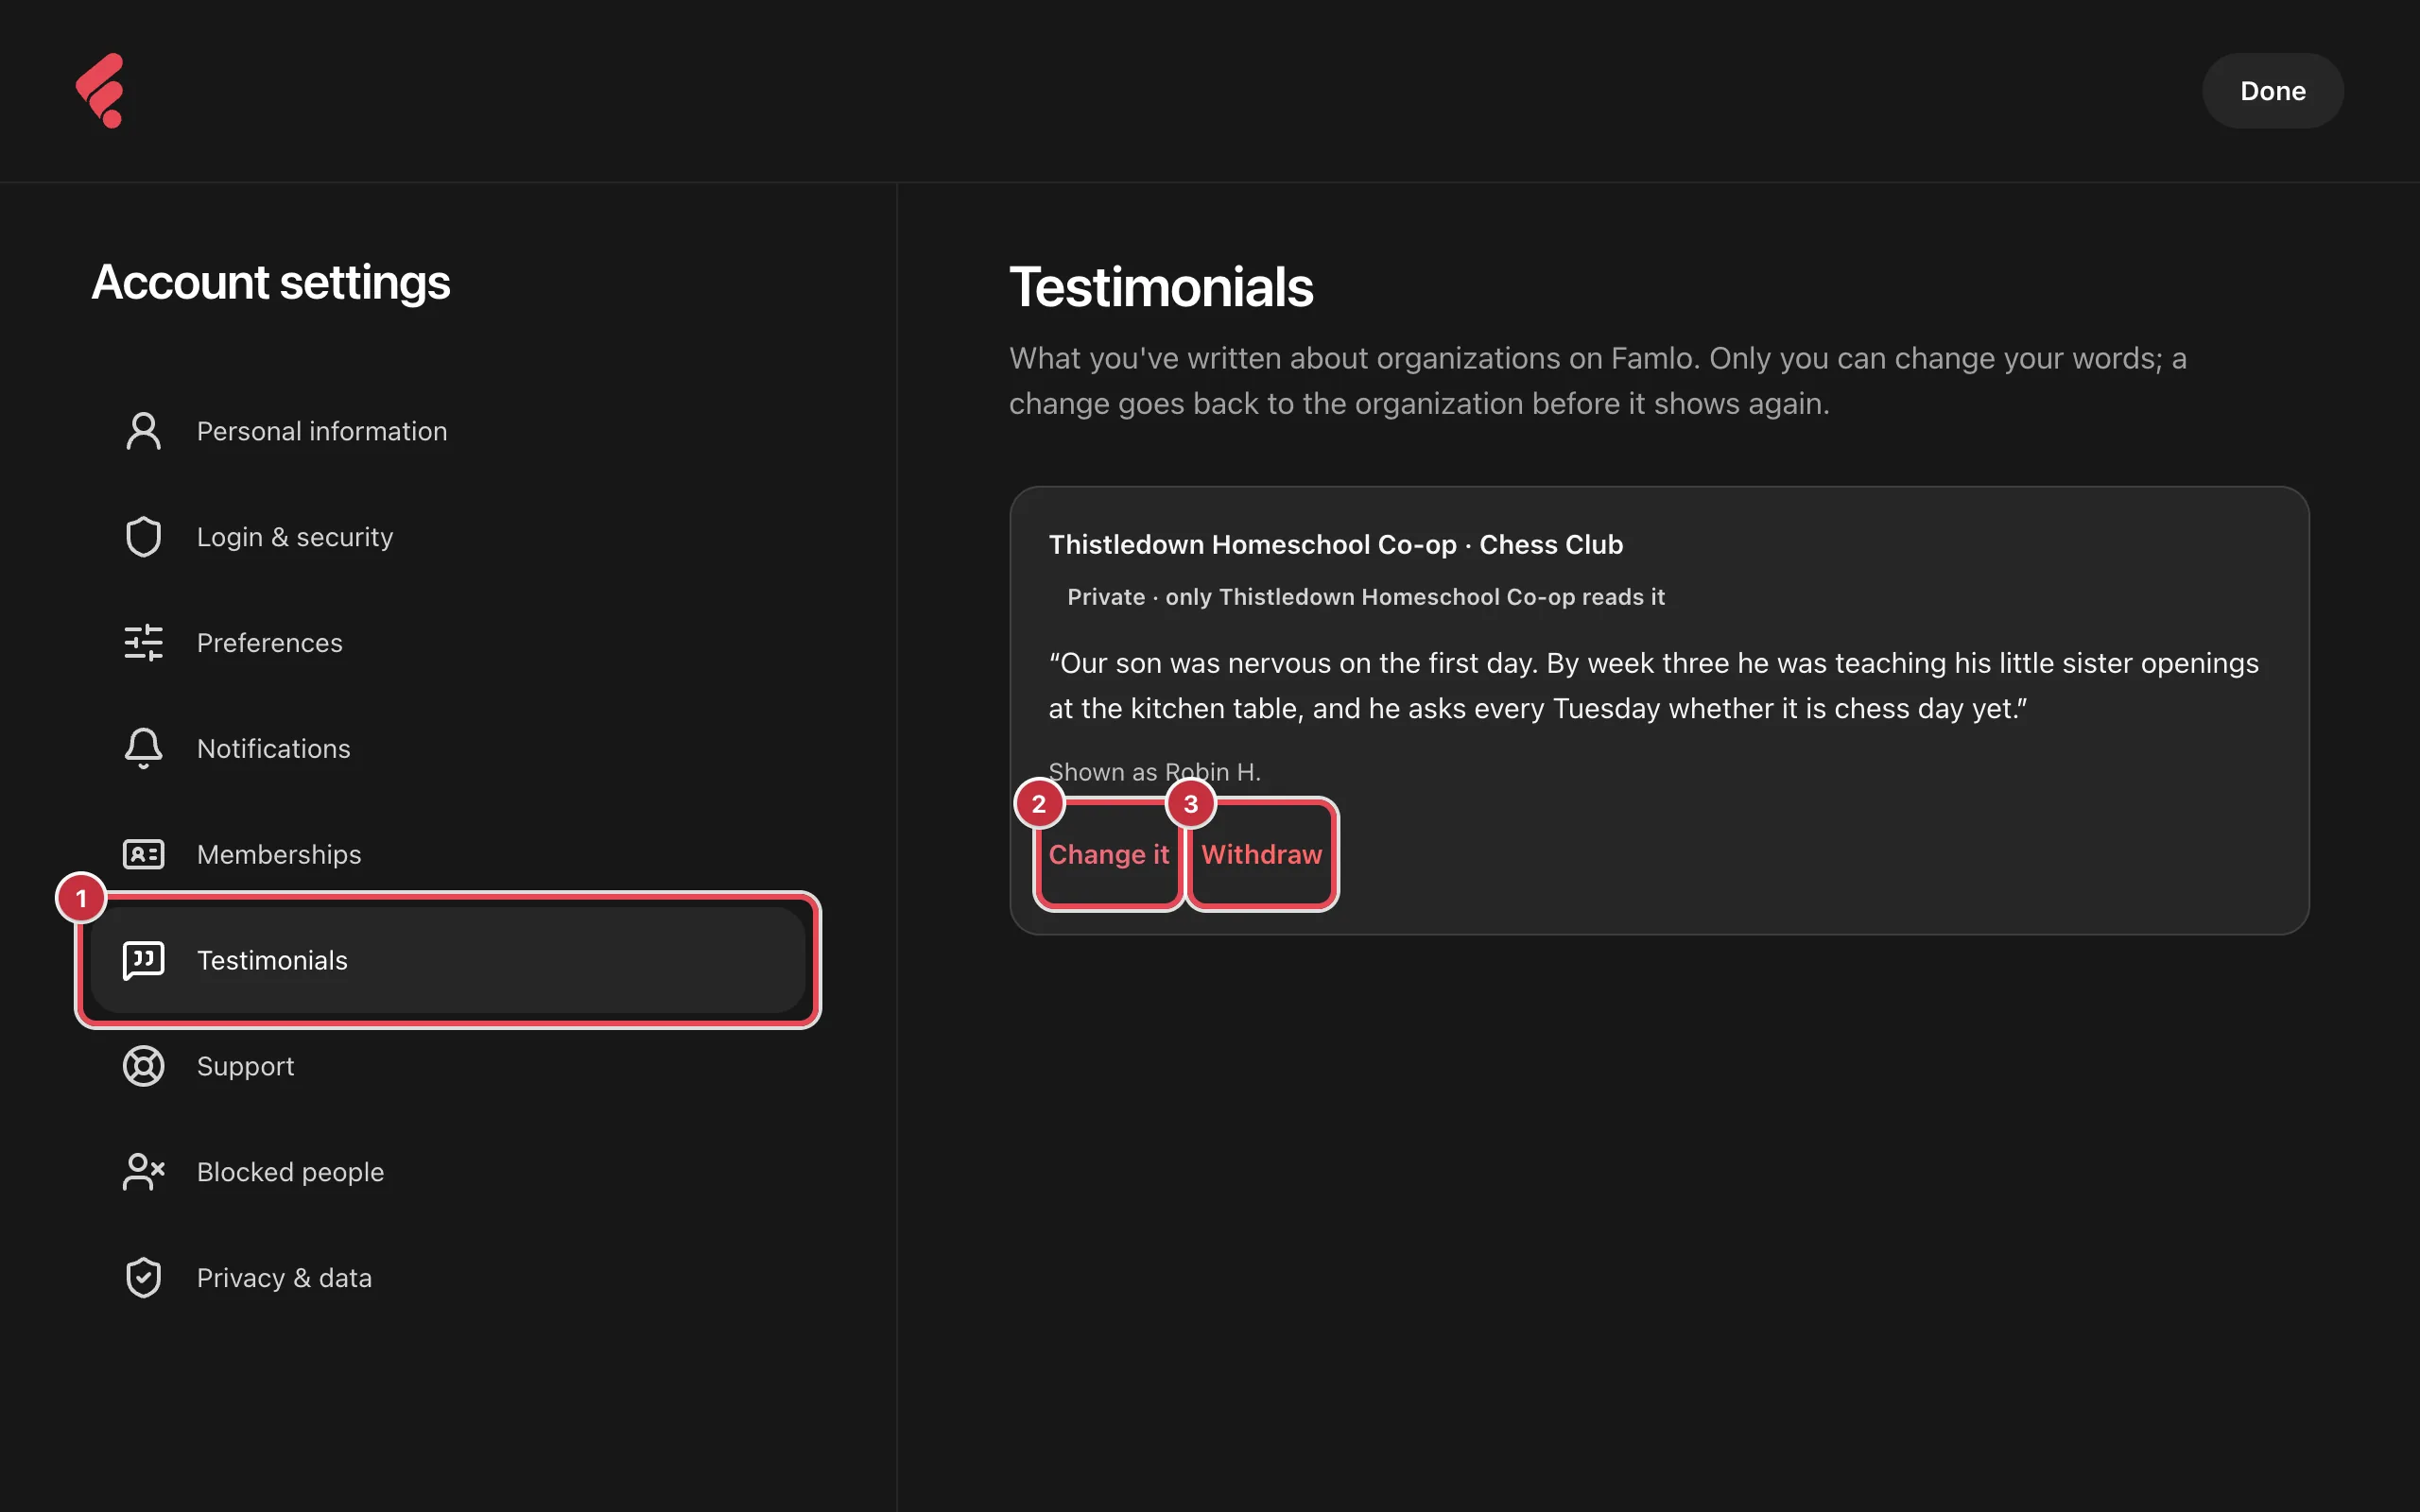Screen dimensions: 2420x1512
Task: Withdraw the Chess Club testimonial
Action: pyautogui.click(x=1261, y=854)
